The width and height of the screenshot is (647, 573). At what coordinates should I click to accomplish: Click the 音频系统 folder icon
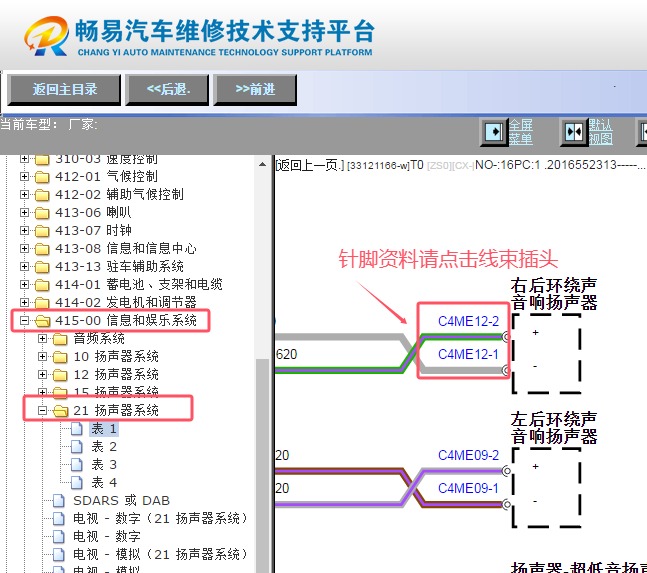tap(60, 339)
